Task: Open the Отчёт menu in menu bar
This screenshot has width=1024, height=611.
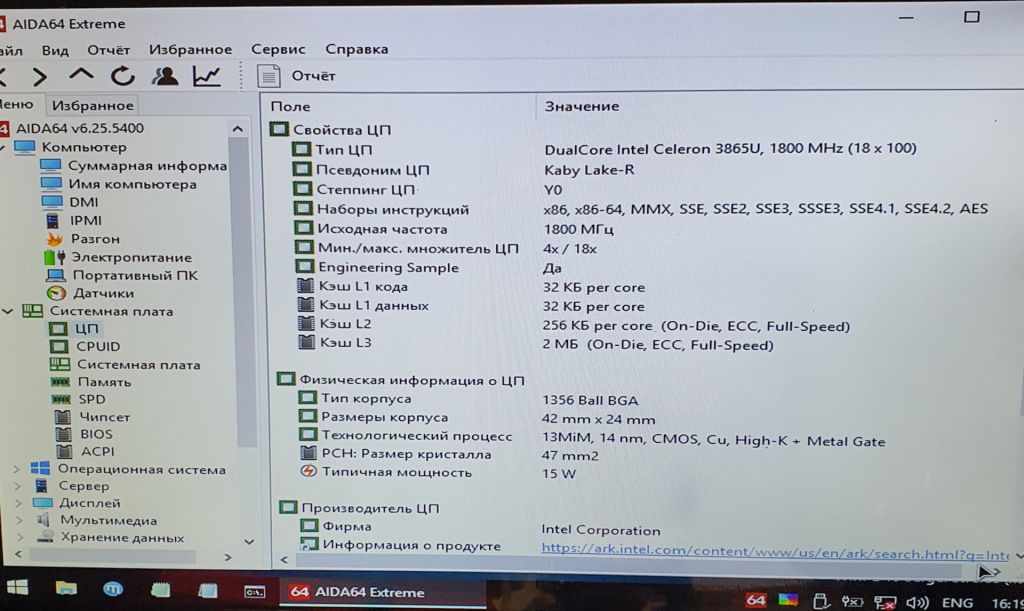Action: coord(108,50)
